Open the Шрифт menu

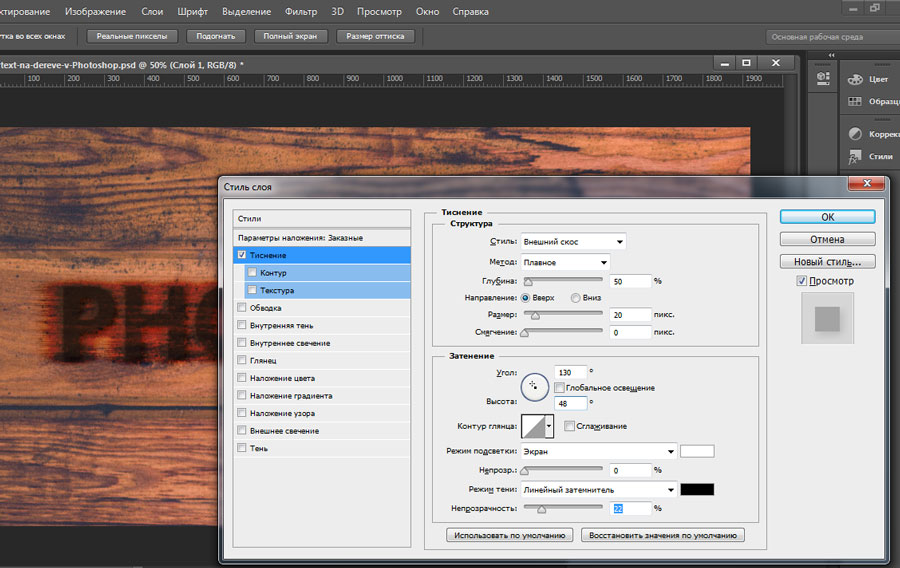coord(192,11)
